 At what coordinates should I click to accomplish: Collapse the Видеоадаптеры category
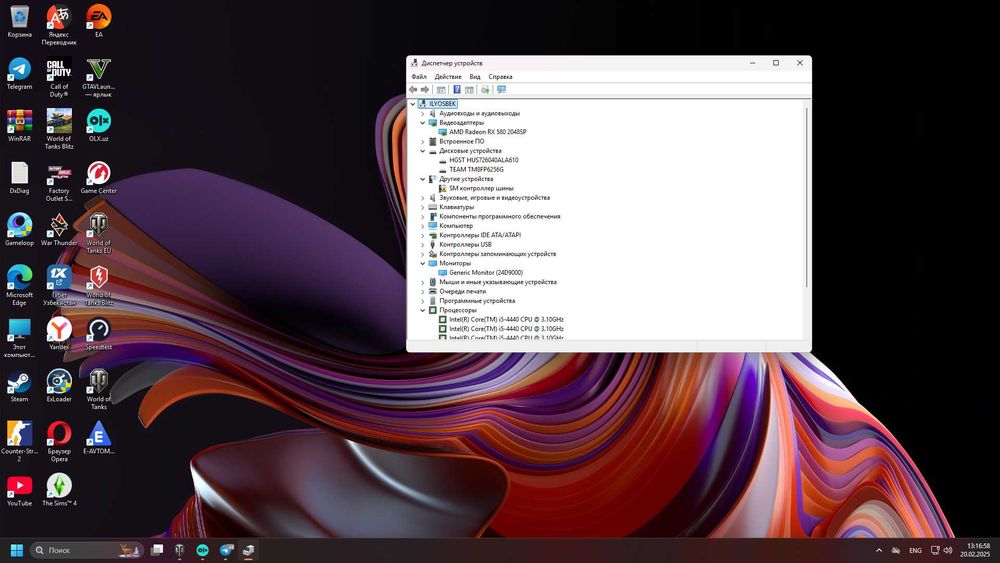[x=422, y=123]
